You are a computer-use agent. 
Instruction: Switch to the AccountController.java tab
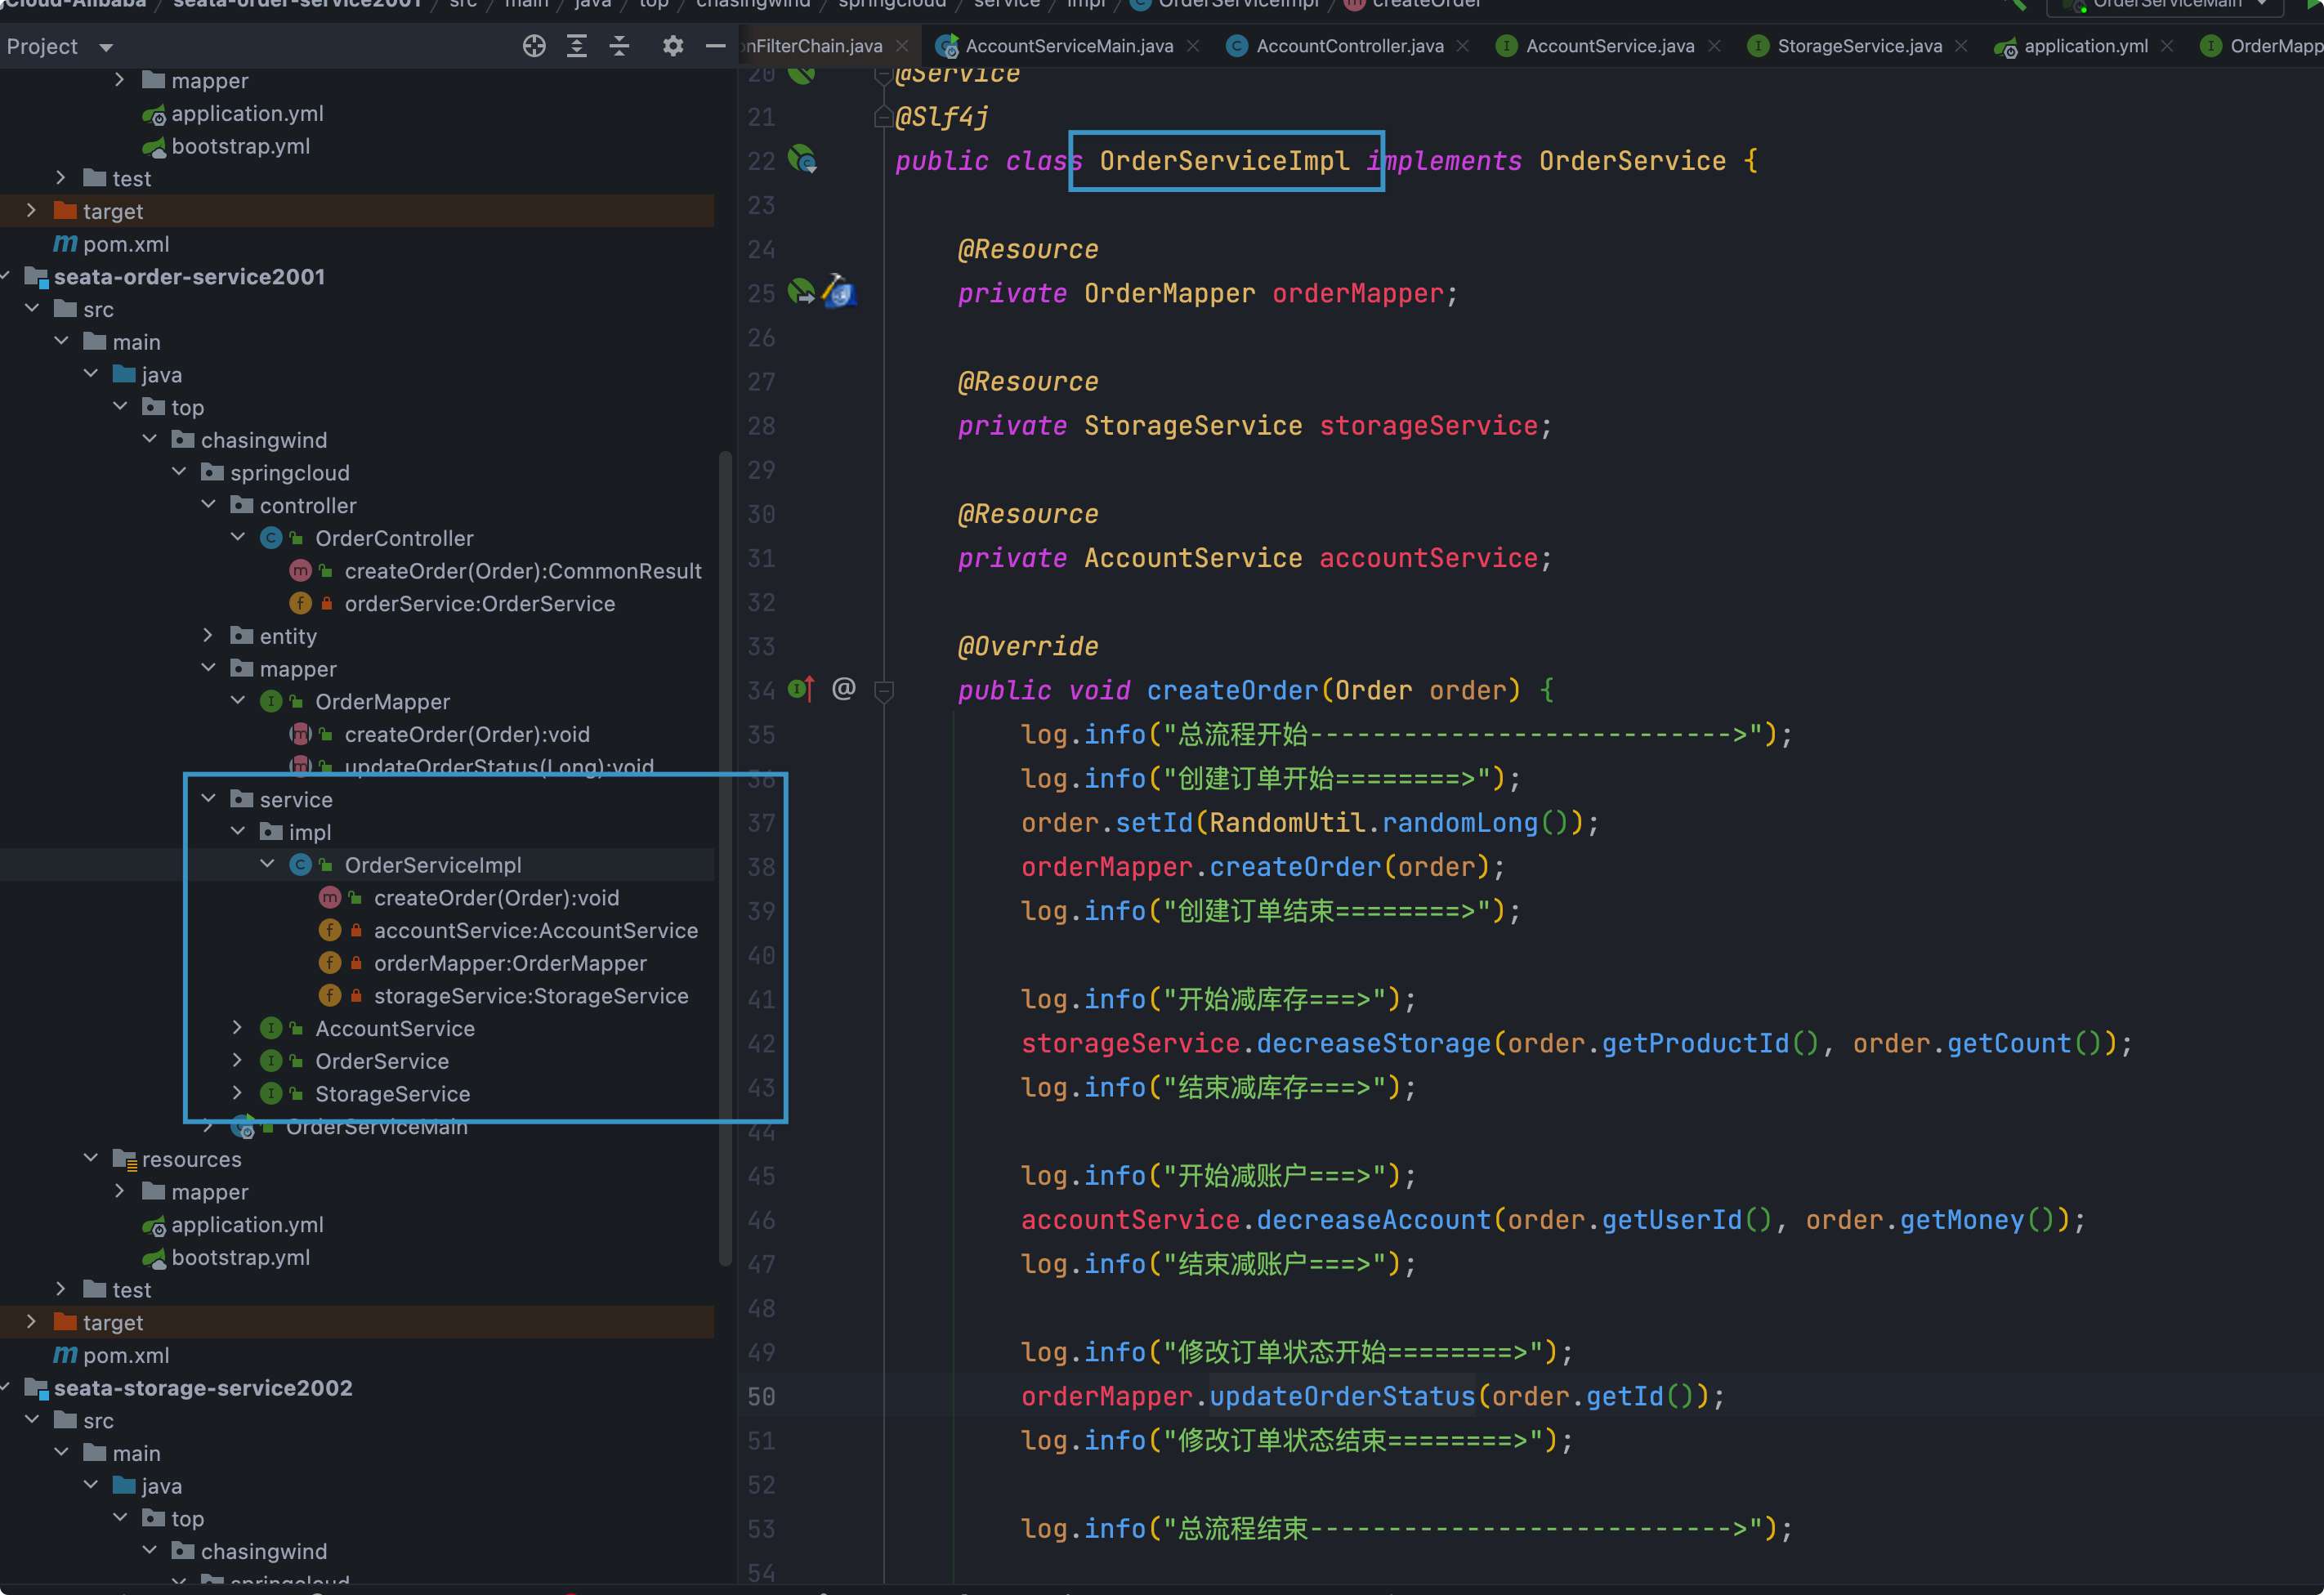1348,46
